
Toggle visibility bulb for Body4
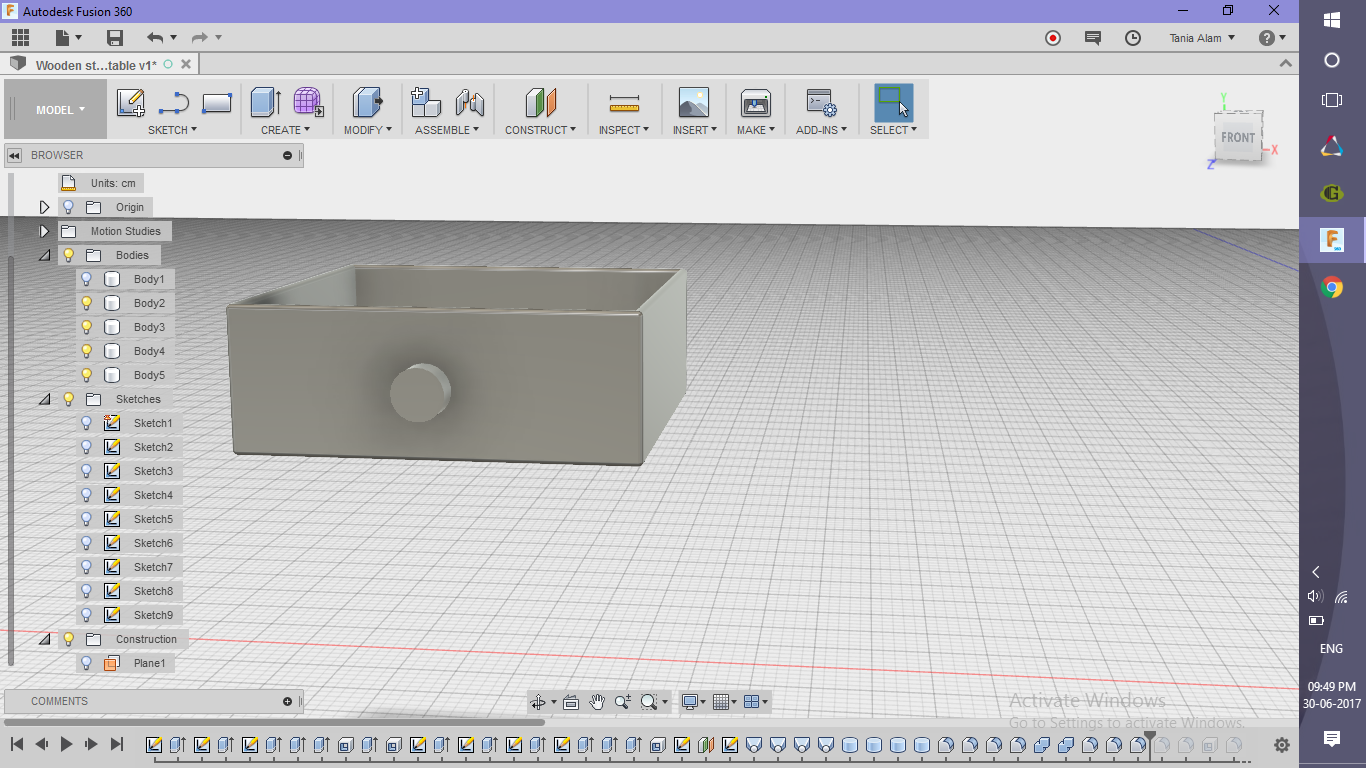pos(86,351)
